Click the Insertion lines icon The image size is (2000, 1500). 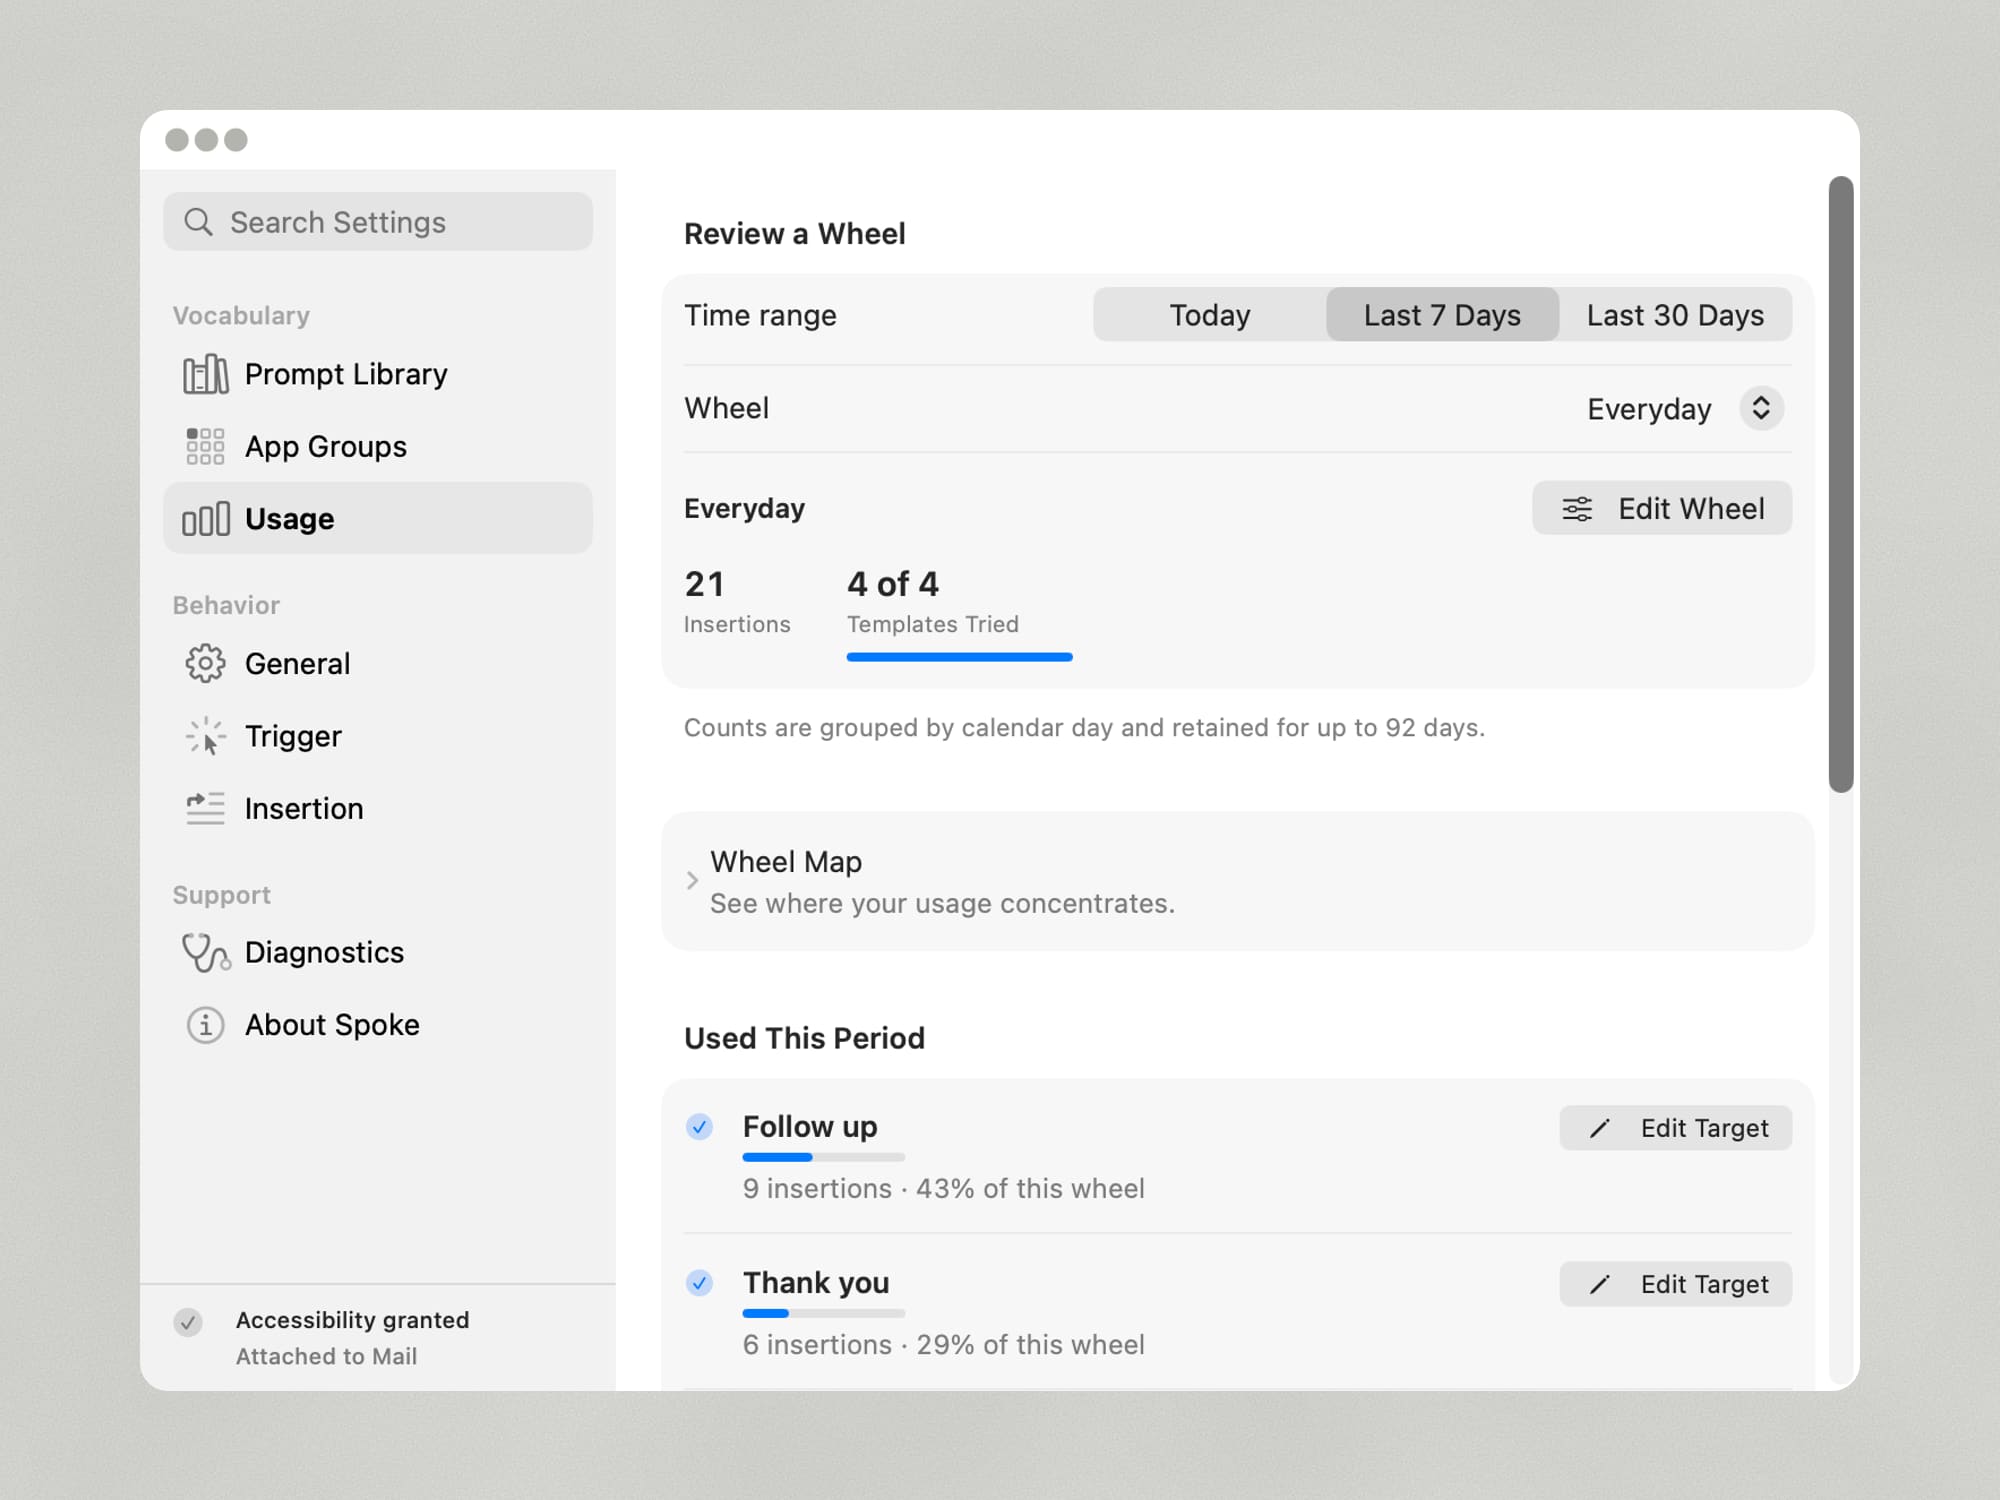(x=205, y=808)
